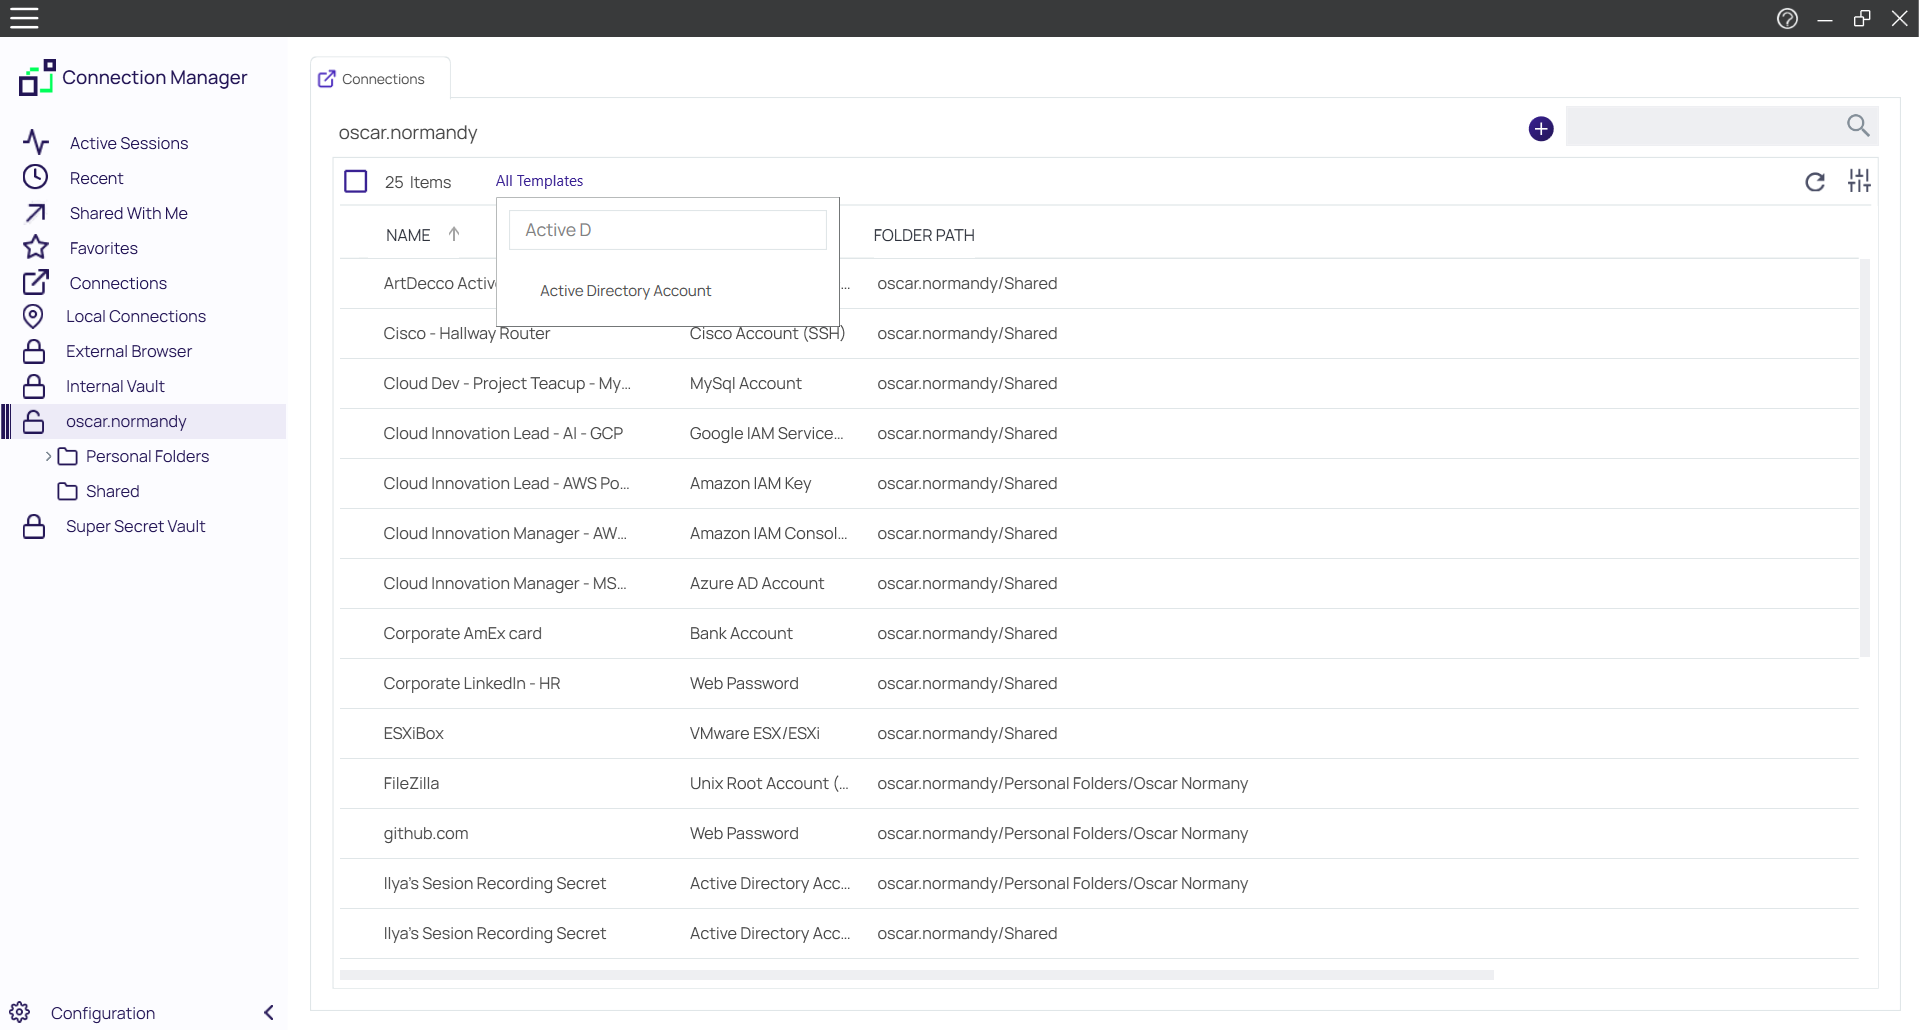Image resolution: width=1920 pixels, height=1030 pixels.
Task: Click the FOLDER PATH column header
Action: (x=923, y=235)
